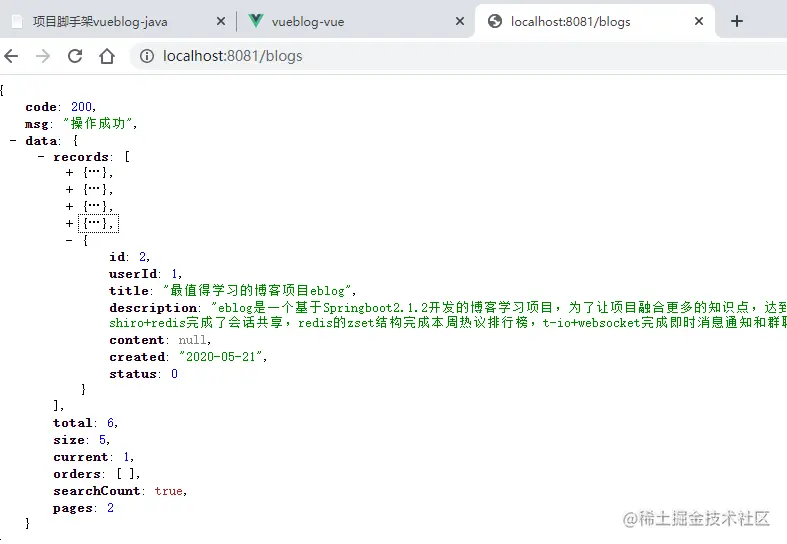Image resolution: width=787 pixels, height=544 pixels.
Task: Go back with the browser back arrow
Action: (11, 56)
